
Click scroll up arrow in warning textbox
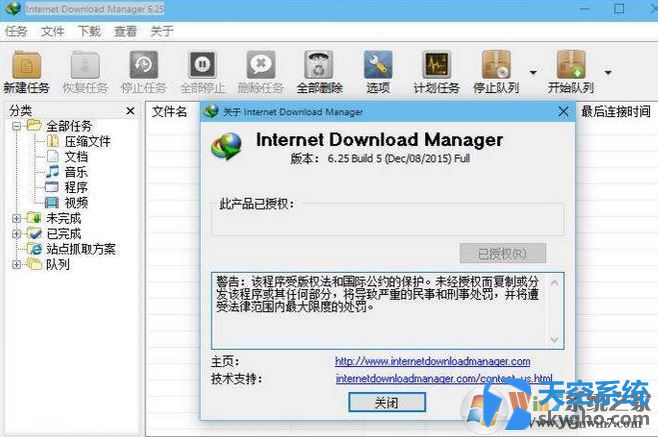point(554,283)
